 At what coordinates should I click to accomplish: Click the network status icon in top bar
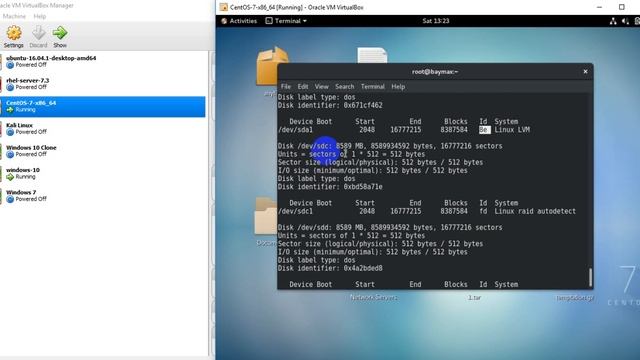(613, 21)
